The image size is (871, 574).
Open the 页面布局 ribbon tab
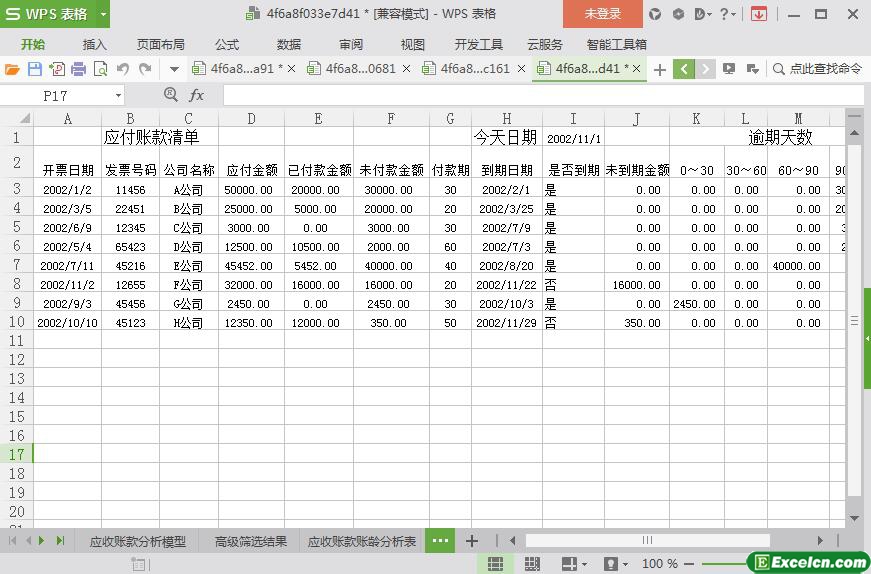pos(161,44)
